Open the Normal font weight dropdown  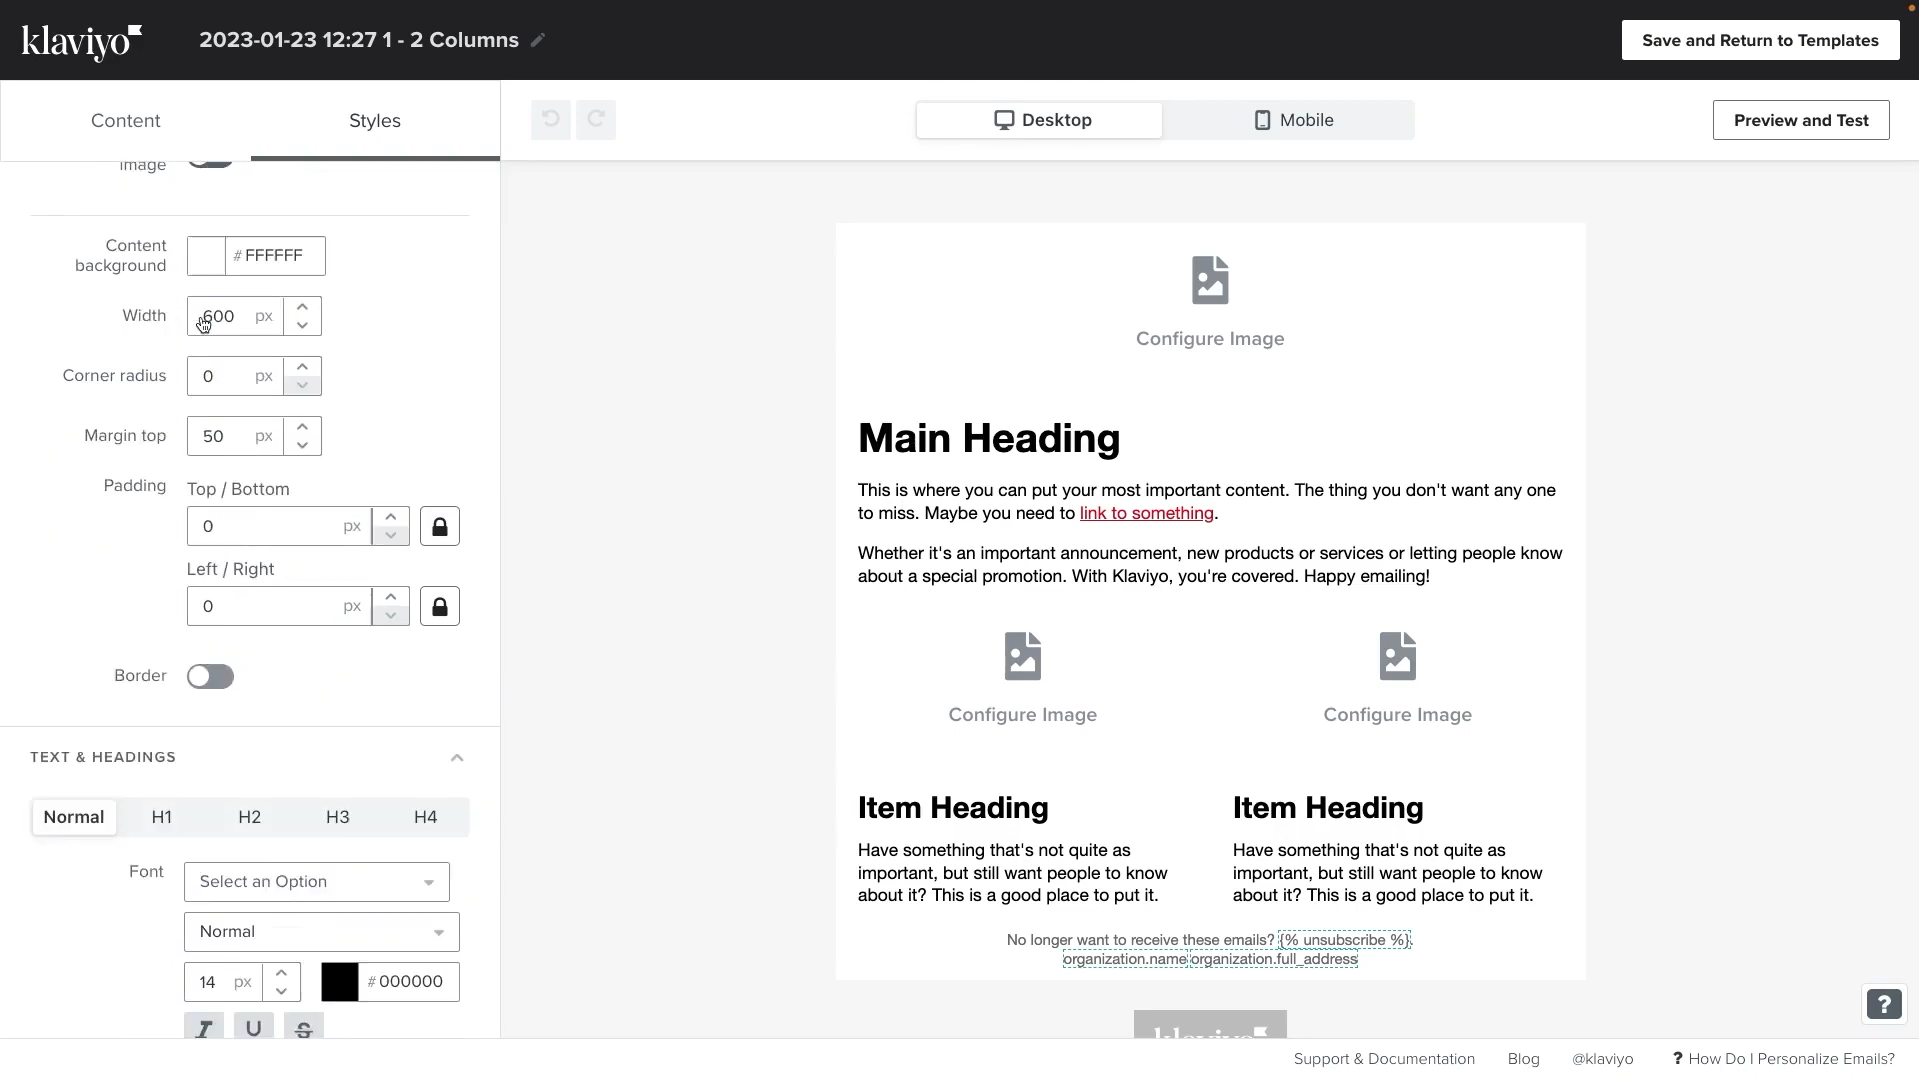tap(319, 931)
